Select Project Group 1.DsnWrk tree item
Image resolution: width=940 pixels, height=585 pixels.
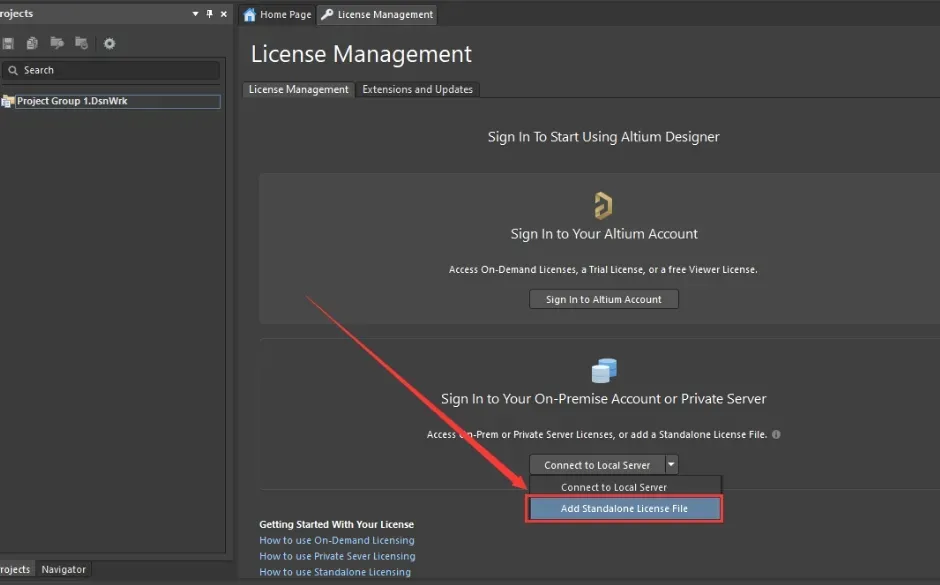[x=72, y=101]
